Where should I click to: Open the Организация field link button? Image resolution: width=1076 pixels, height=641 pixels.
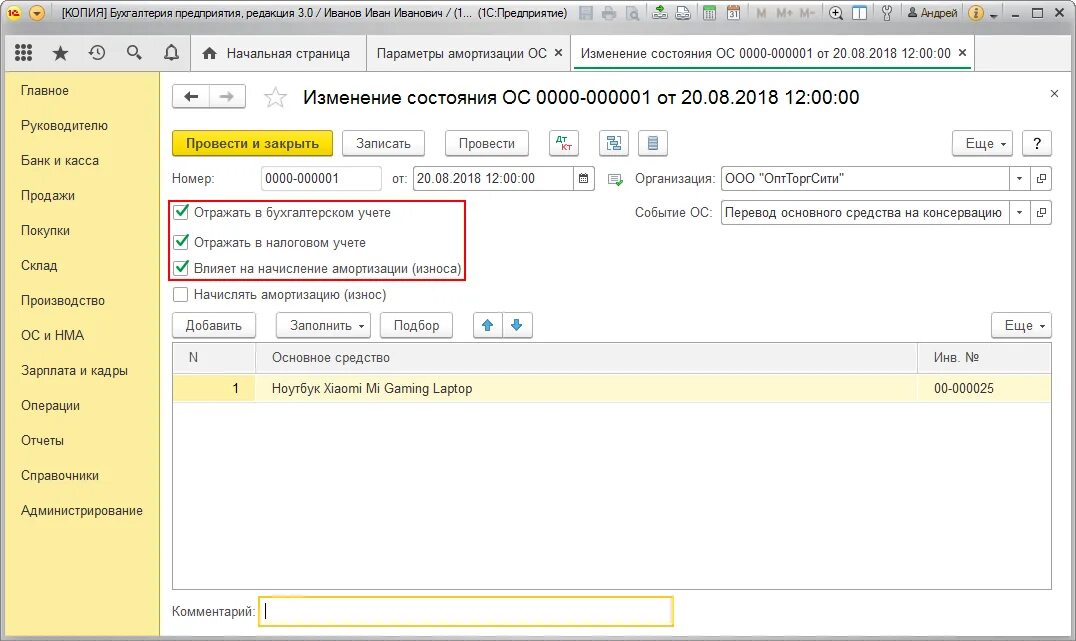click(1041, 178)
